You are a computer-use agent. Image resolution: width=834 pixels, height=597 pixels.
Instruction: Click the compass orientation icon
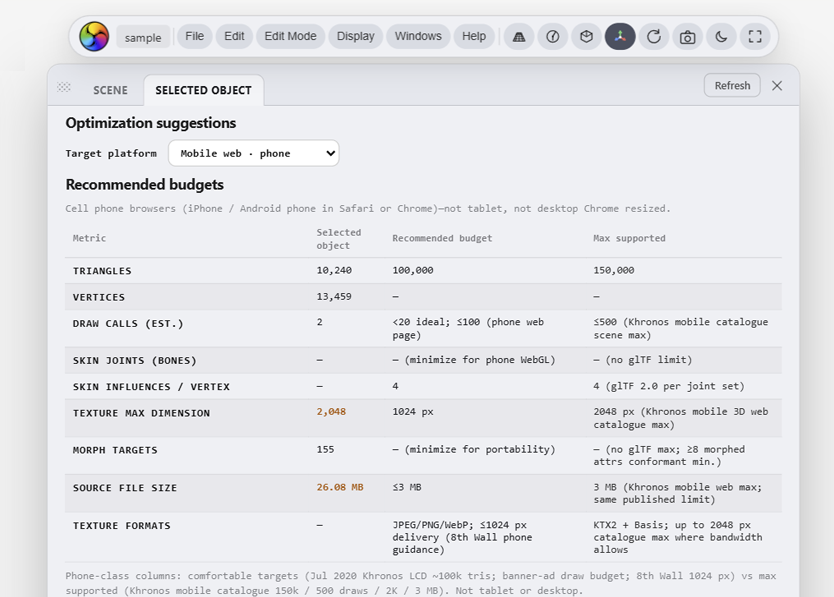click(553, 37)
